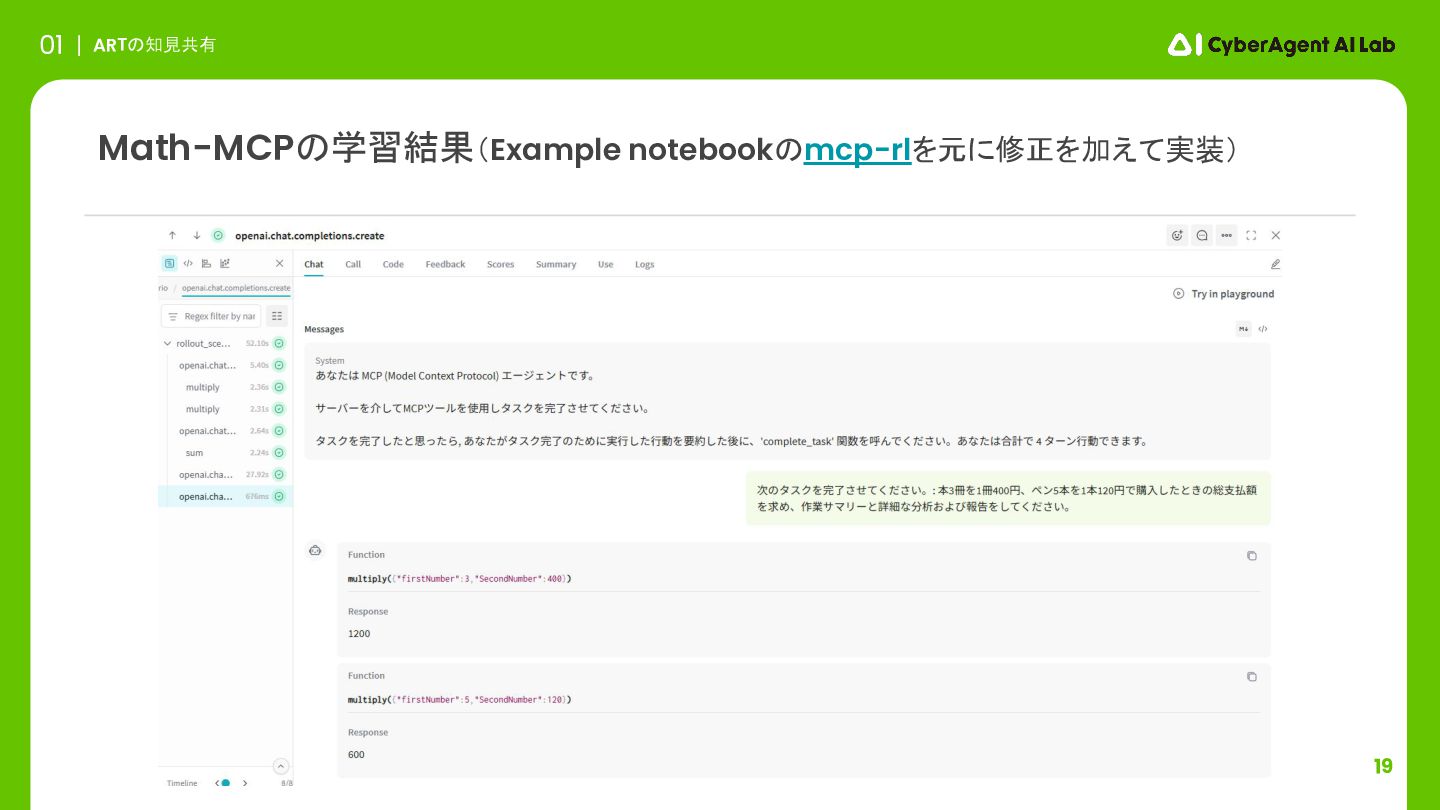Toggle the compact list layout button beside filter
Screen dimensions: 1440x810
coord(277,316)
